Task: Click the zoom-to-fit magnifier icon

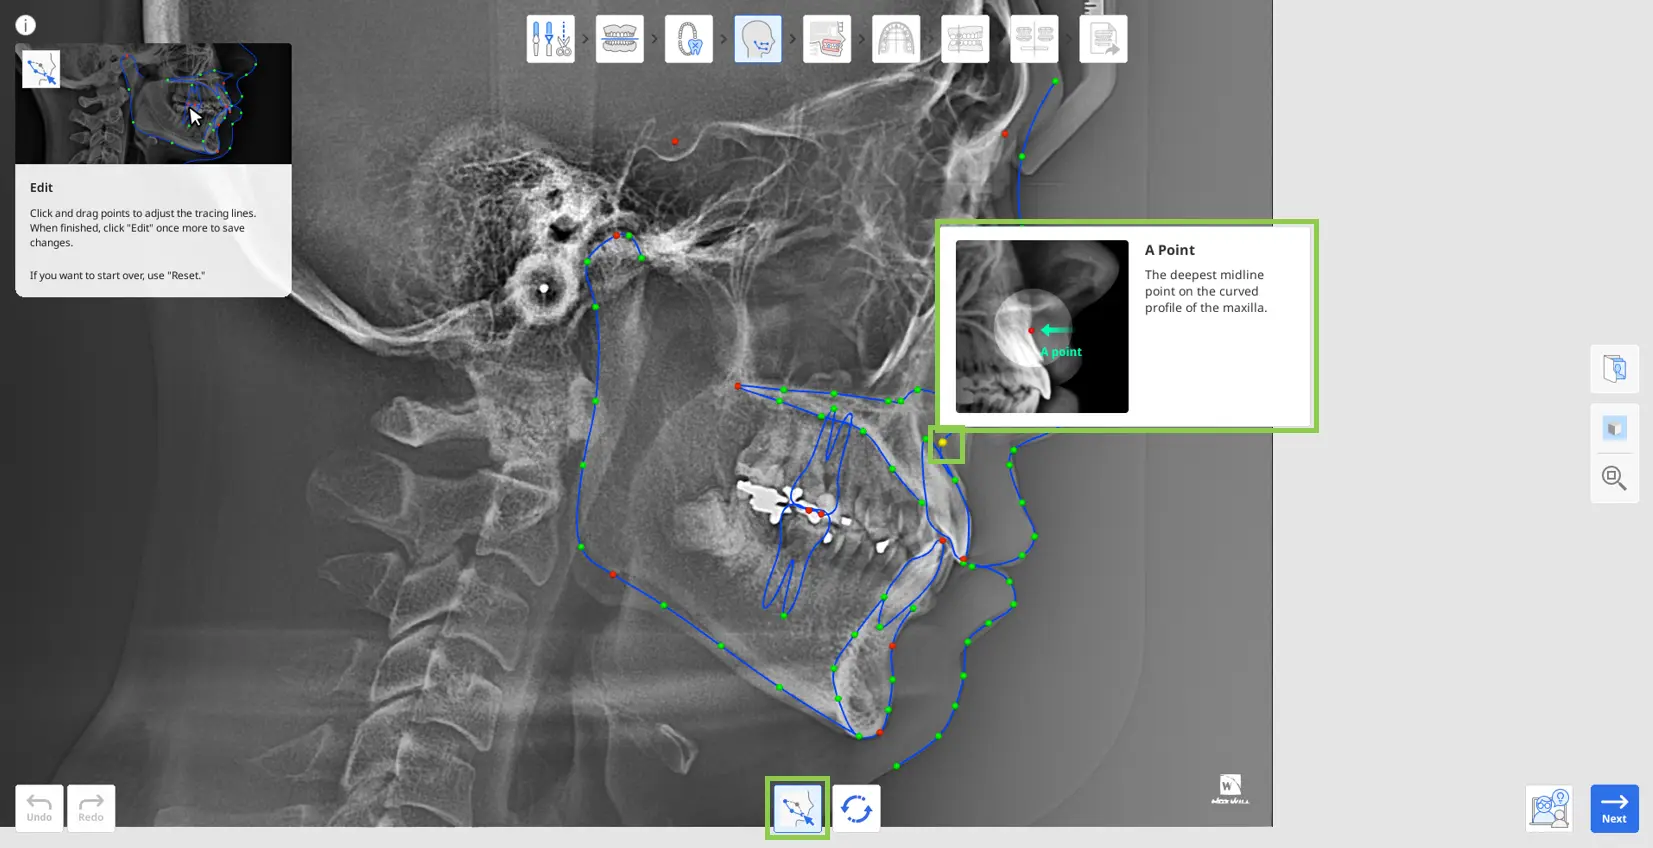Action: (x=1614, y=478)
